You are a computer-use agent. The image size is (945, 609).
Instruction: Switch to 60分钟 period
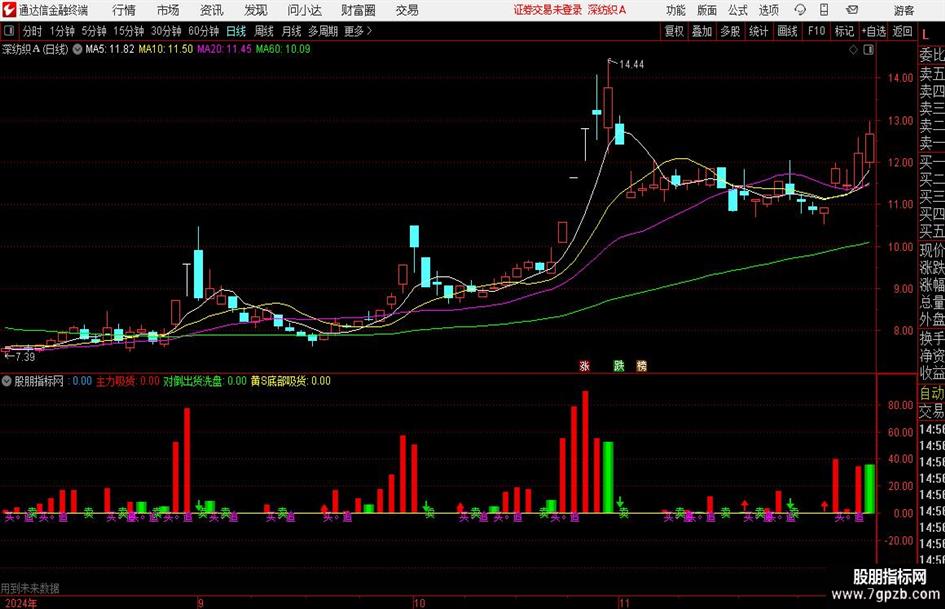(204, 31)
